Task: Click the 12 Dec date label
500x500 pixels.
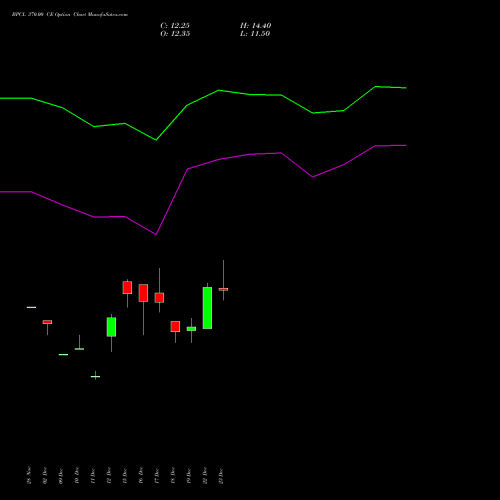Action: [x=109, y=475]
